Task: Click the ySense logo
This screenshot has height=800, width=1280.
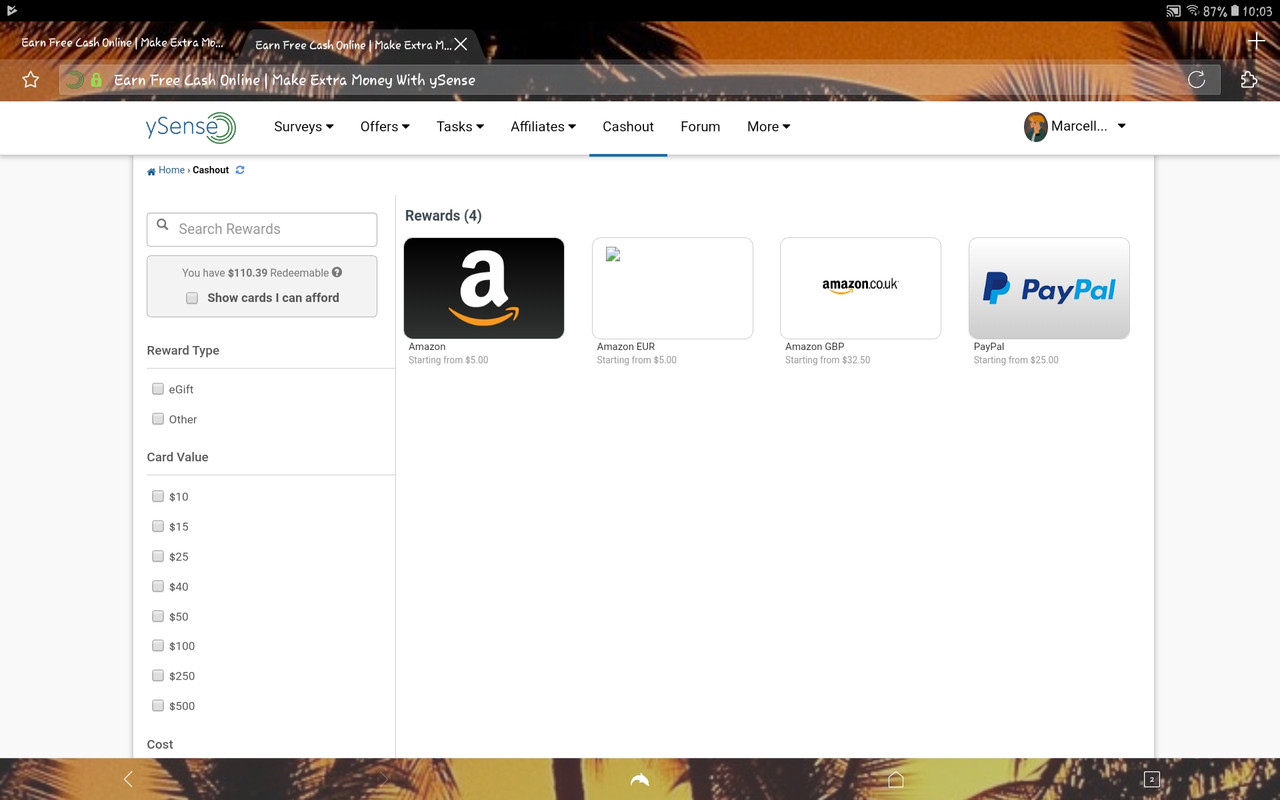Action: click(x=191, y=127)
